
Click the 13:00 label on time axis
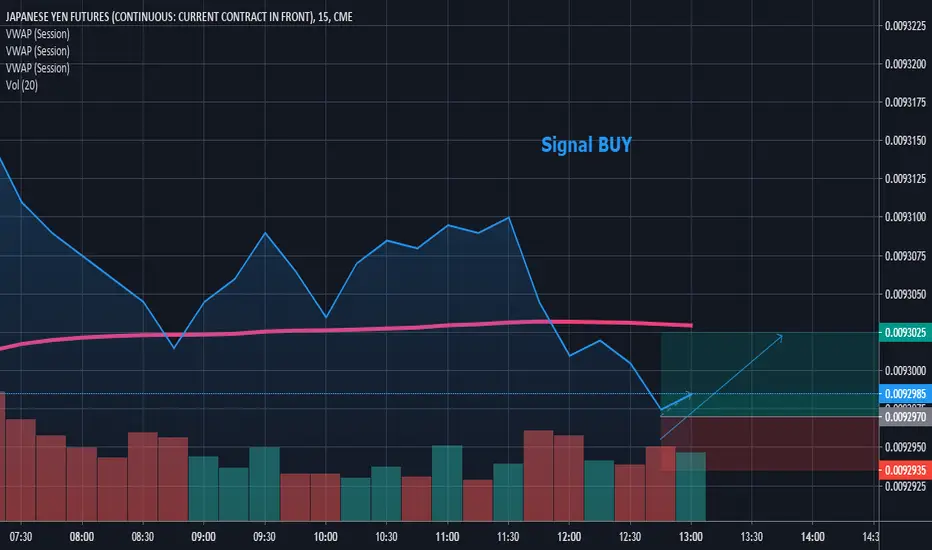[x=691, y=537]
